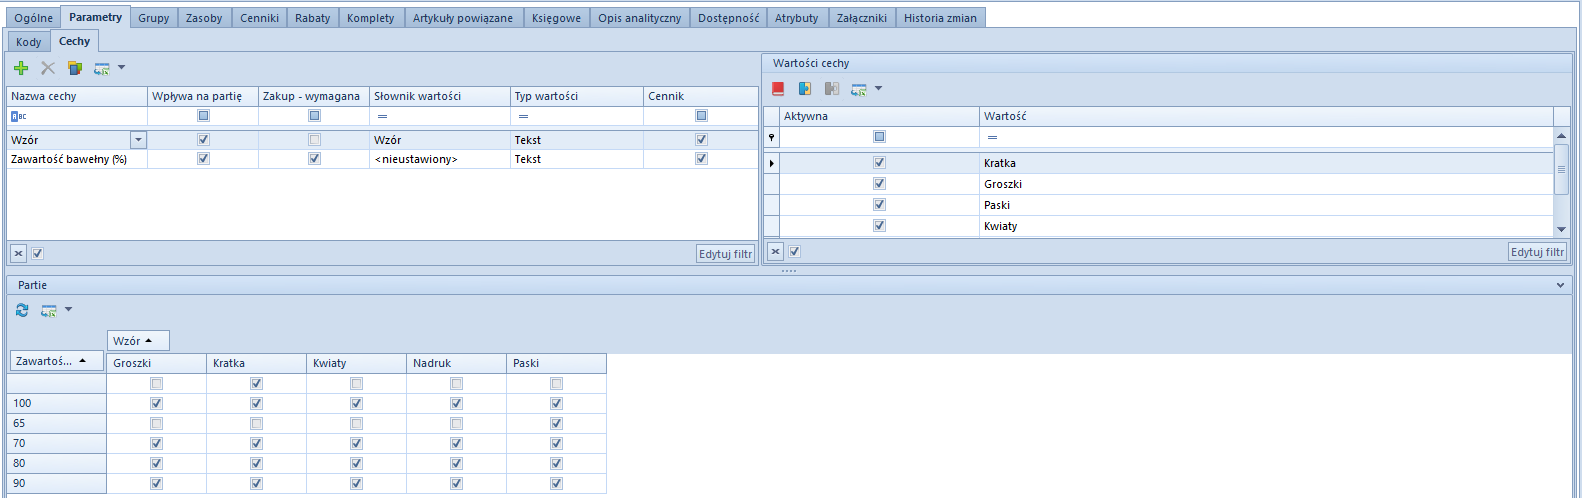
Task: Toggle Nadruk checkbox in Partie row 80
Action: 457,464
